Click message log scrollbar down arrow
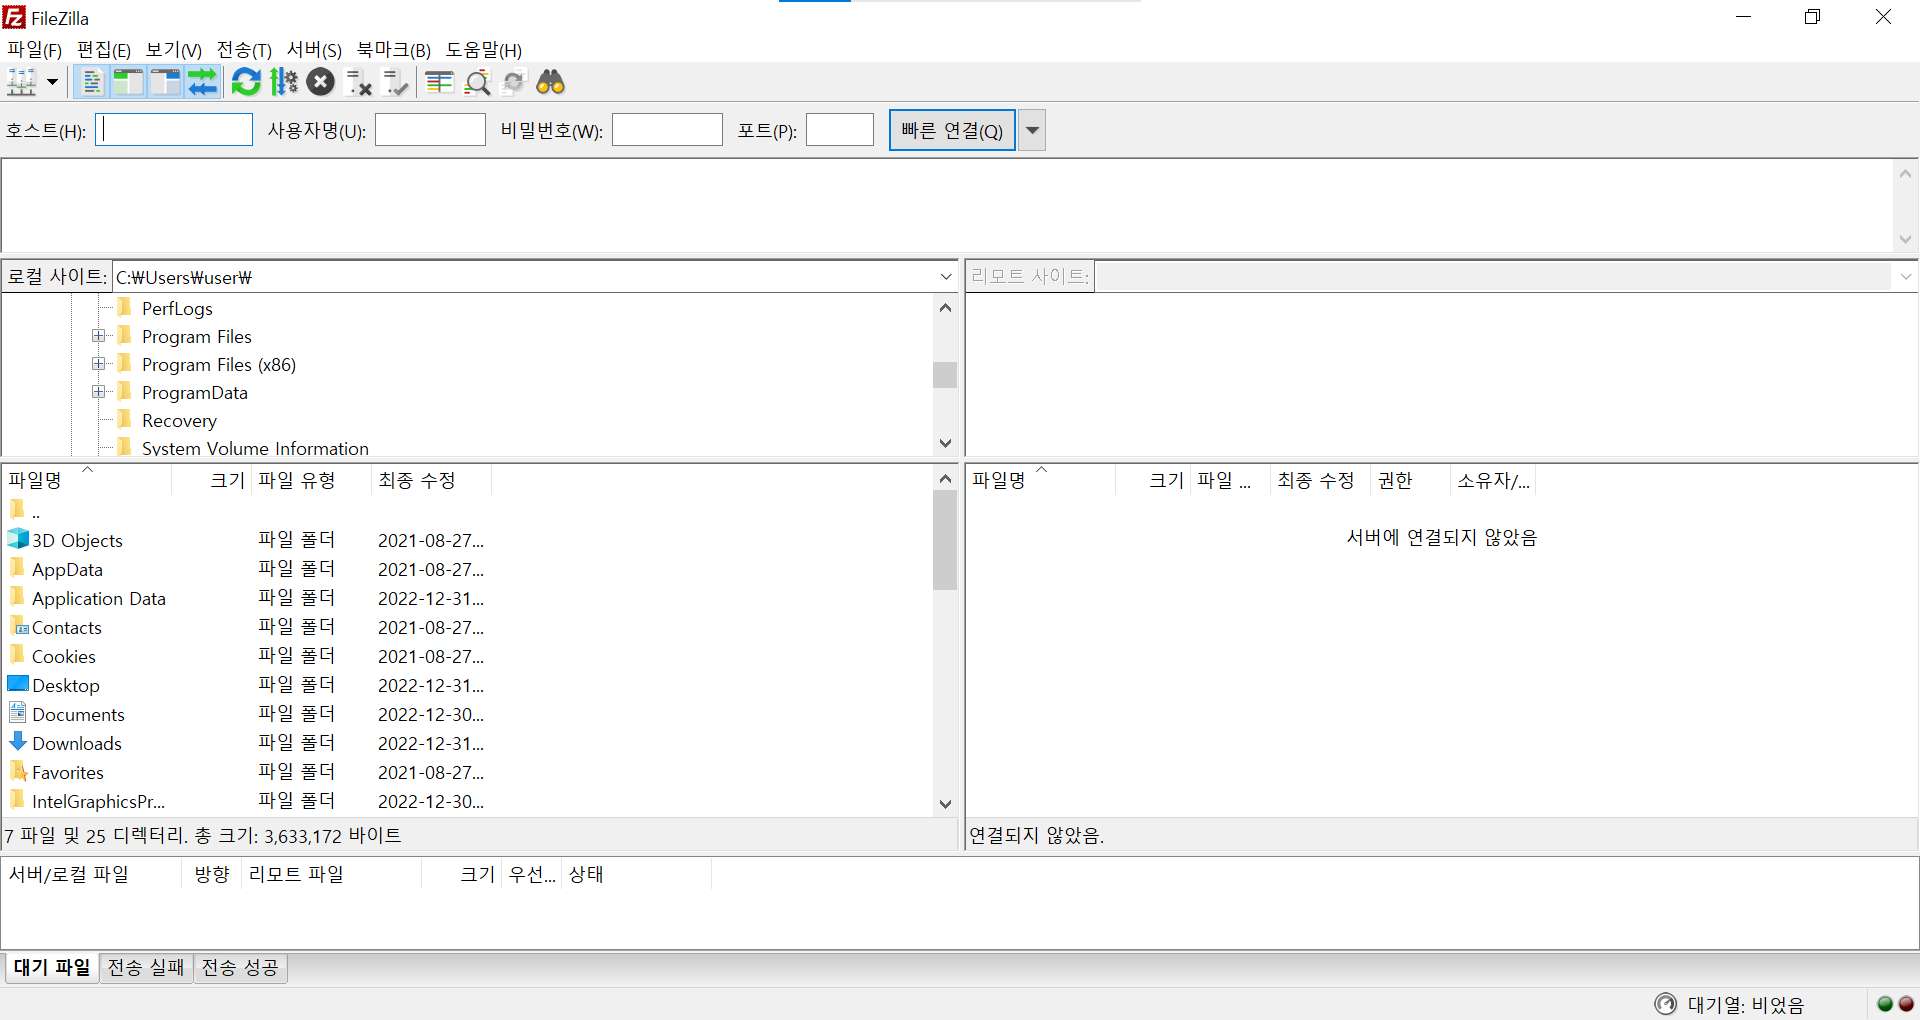The image size is (1920, 1020). [1905, 239]
